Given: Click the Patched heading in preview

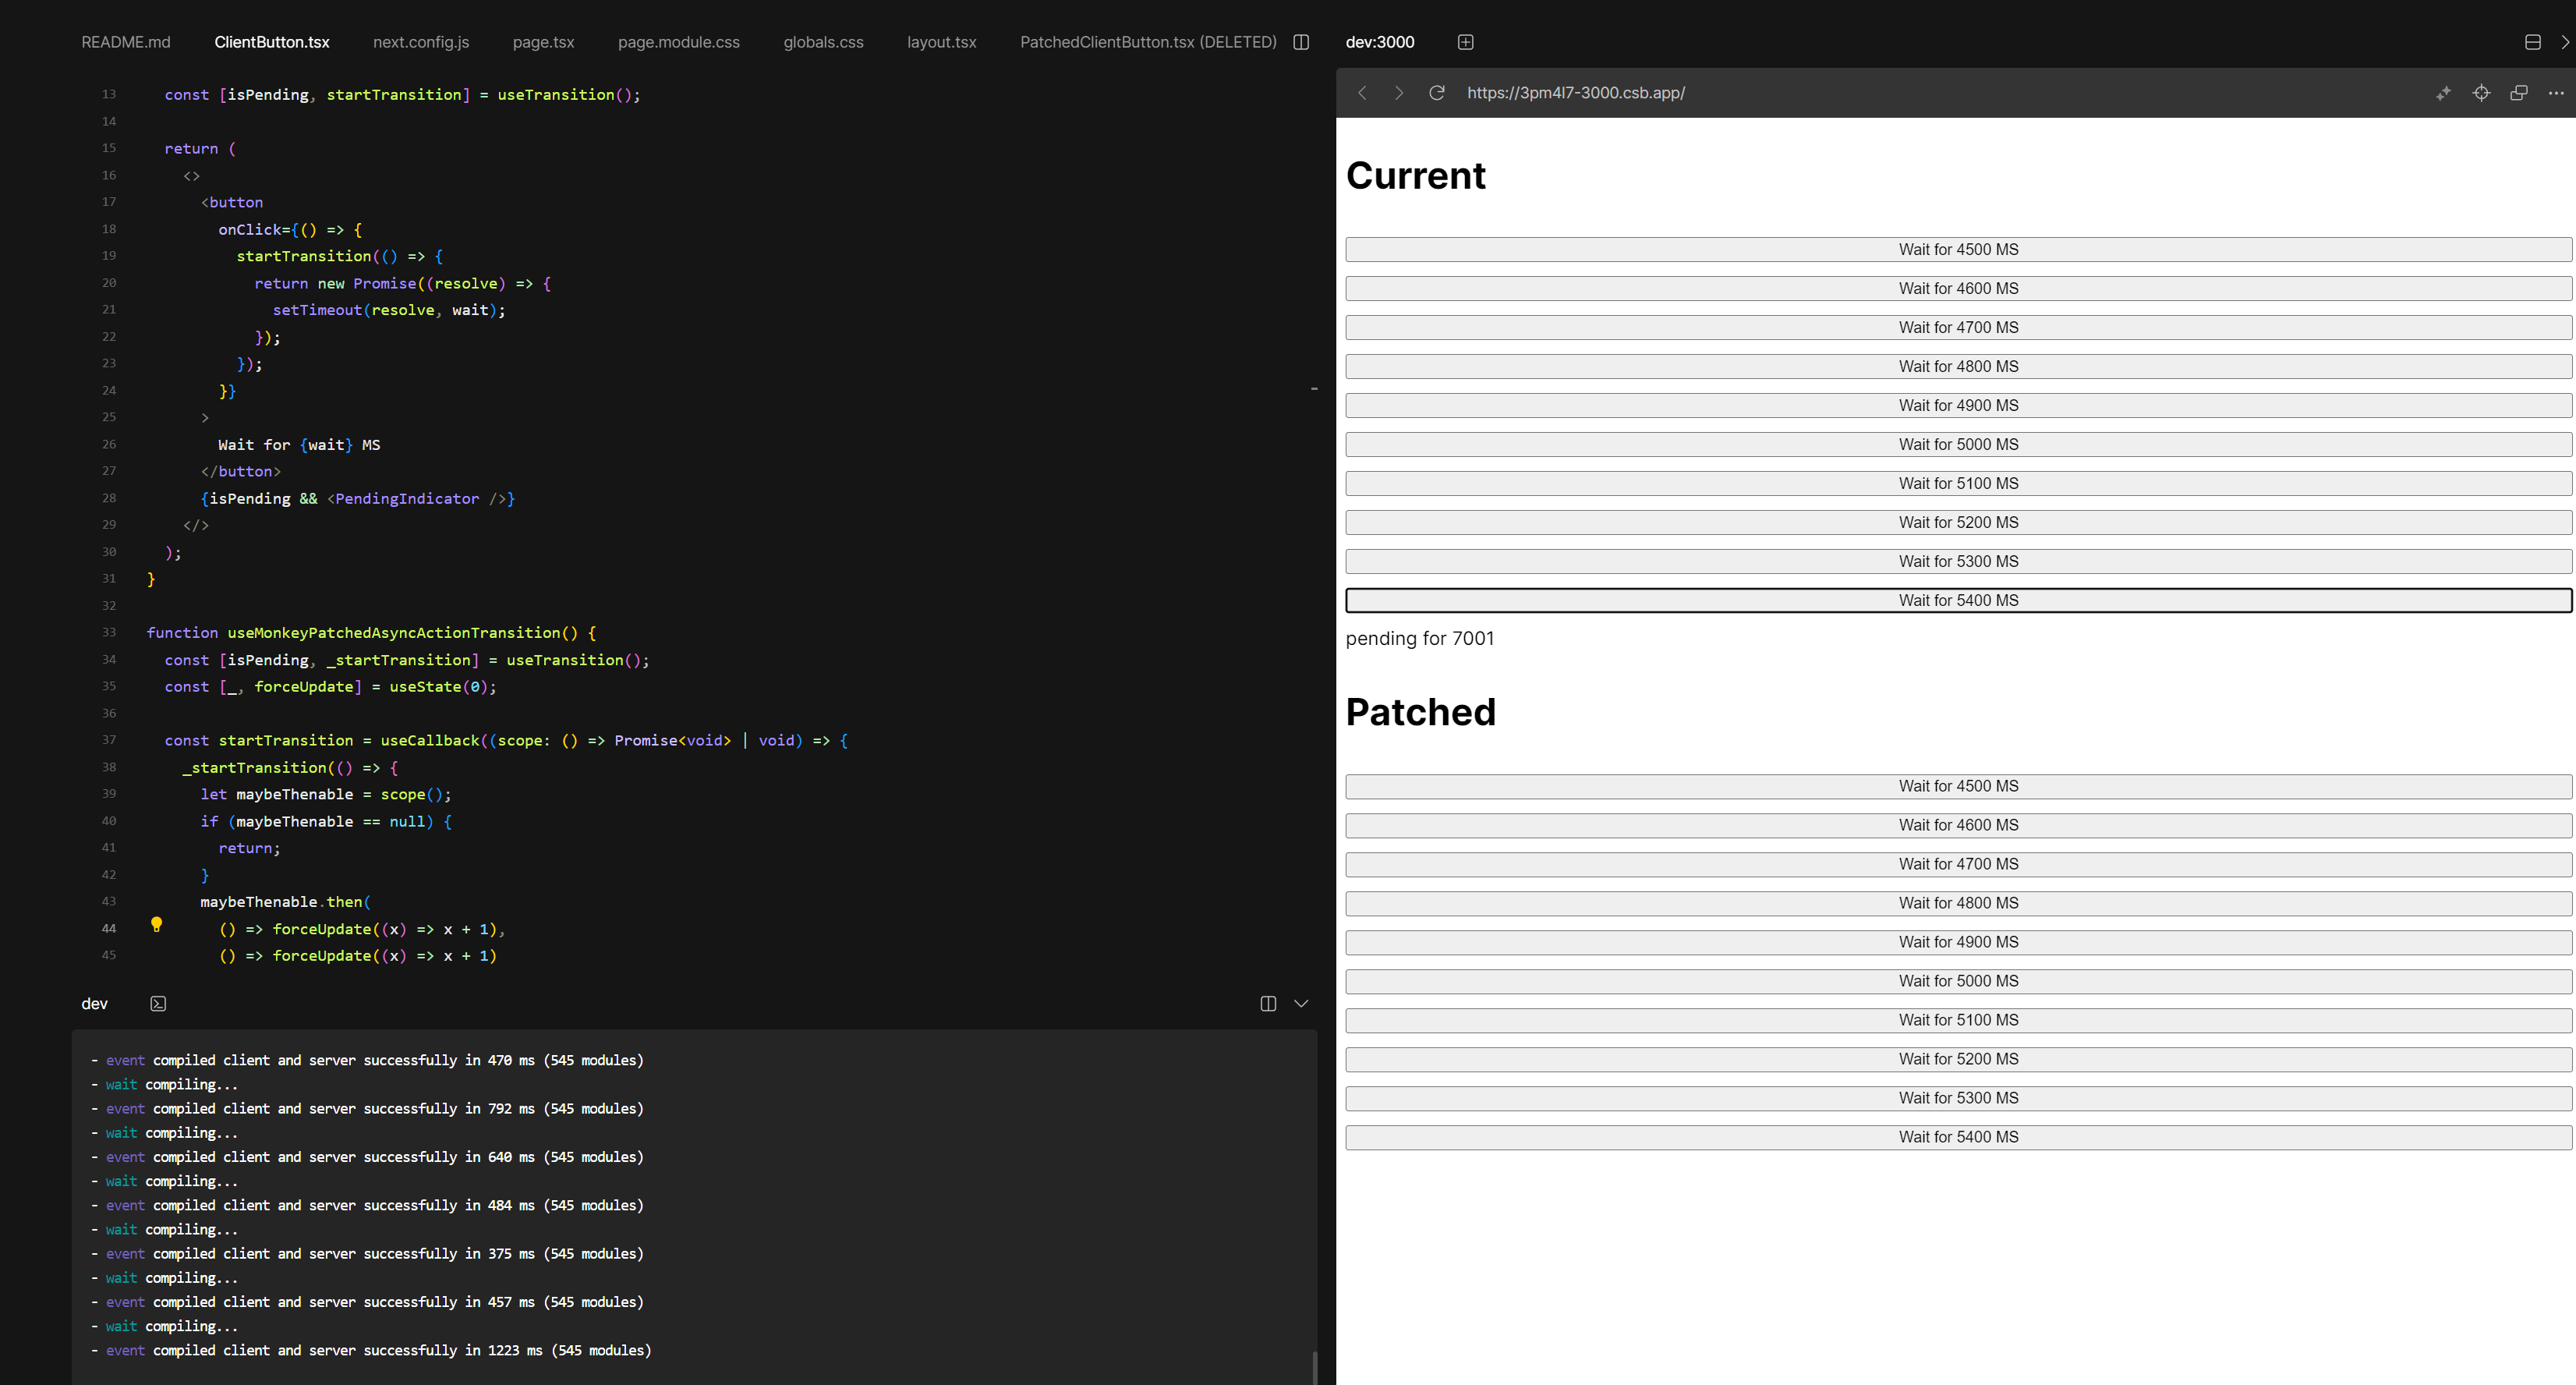Looking at the screenshot, I should (1421, 712).
